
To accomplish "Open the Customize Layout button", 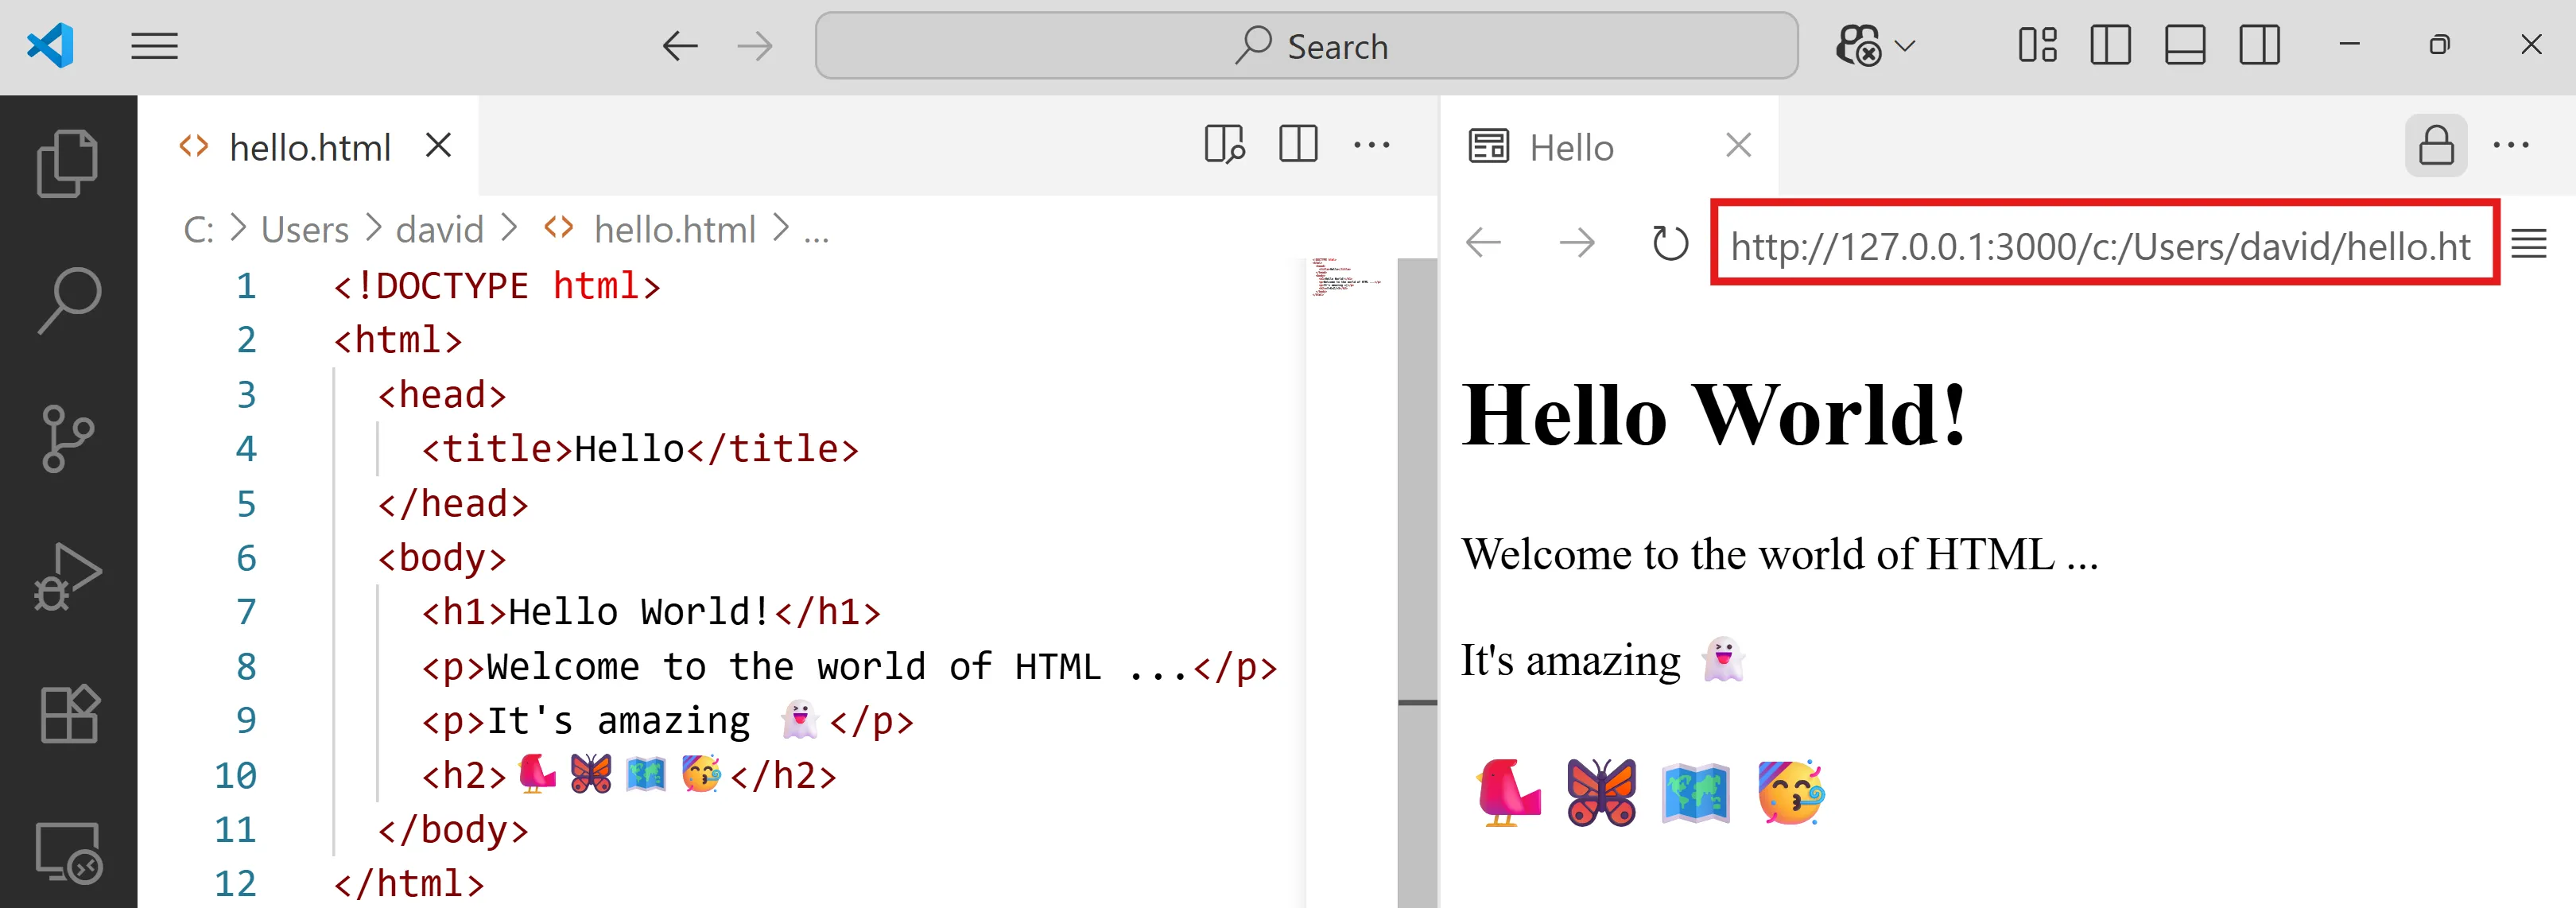I will pyautogui.click(x=2037, y=46).
